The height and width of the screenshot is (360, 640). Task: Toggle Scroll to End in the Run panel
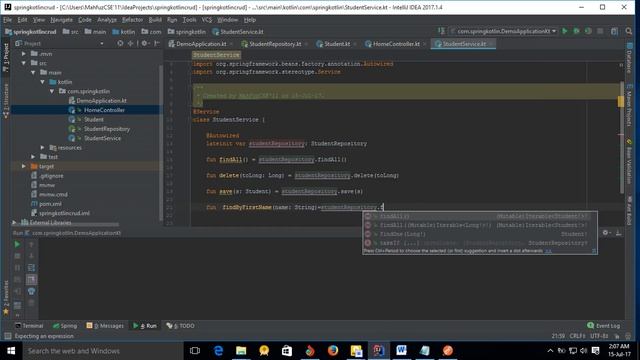(x=31, y=280)
